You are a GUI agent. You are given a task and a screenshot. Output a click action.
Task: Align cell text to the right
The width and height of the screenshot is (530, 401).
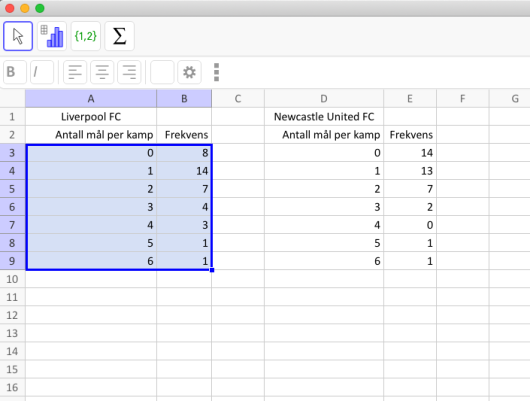tap(129, 72)
